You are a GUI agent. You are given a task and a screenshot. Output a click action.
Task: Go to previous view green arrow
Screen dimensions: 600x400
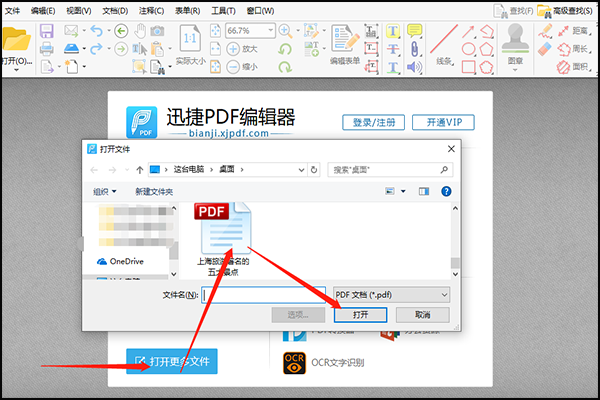(121, 31)
